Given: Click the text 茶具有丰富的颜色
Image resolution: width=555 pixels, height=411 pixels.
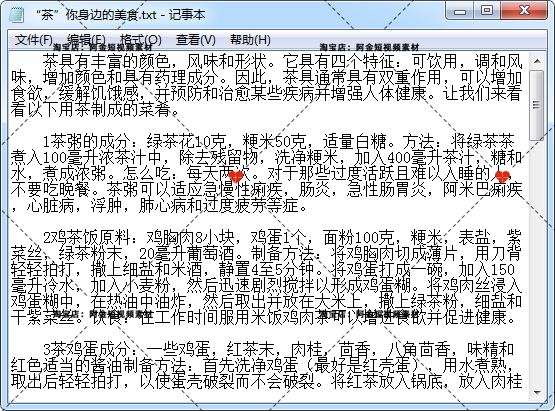Looking at the screenshot, I should coord(106,61).
